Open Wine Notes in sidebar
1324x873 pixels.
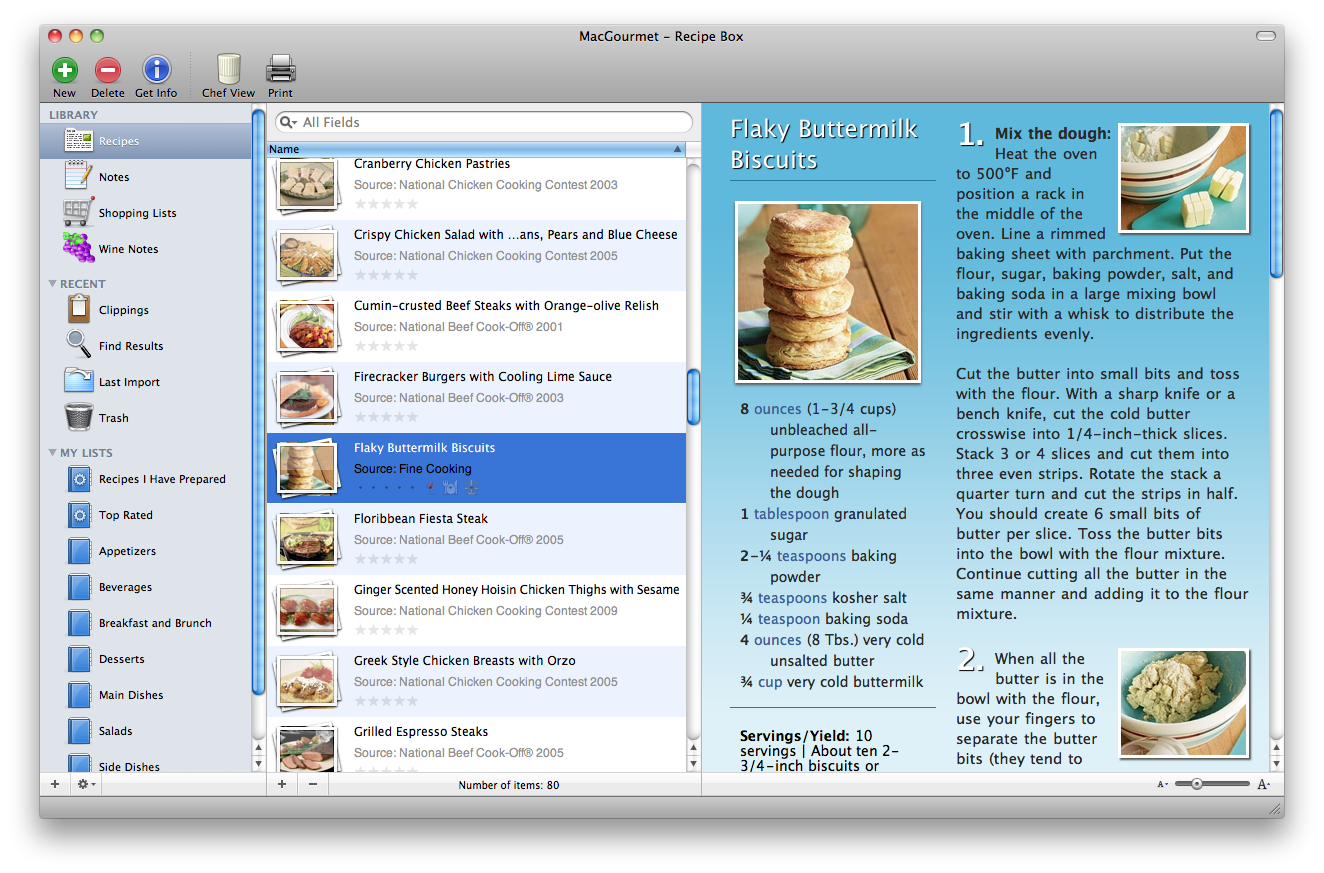[x=146, y=249]
